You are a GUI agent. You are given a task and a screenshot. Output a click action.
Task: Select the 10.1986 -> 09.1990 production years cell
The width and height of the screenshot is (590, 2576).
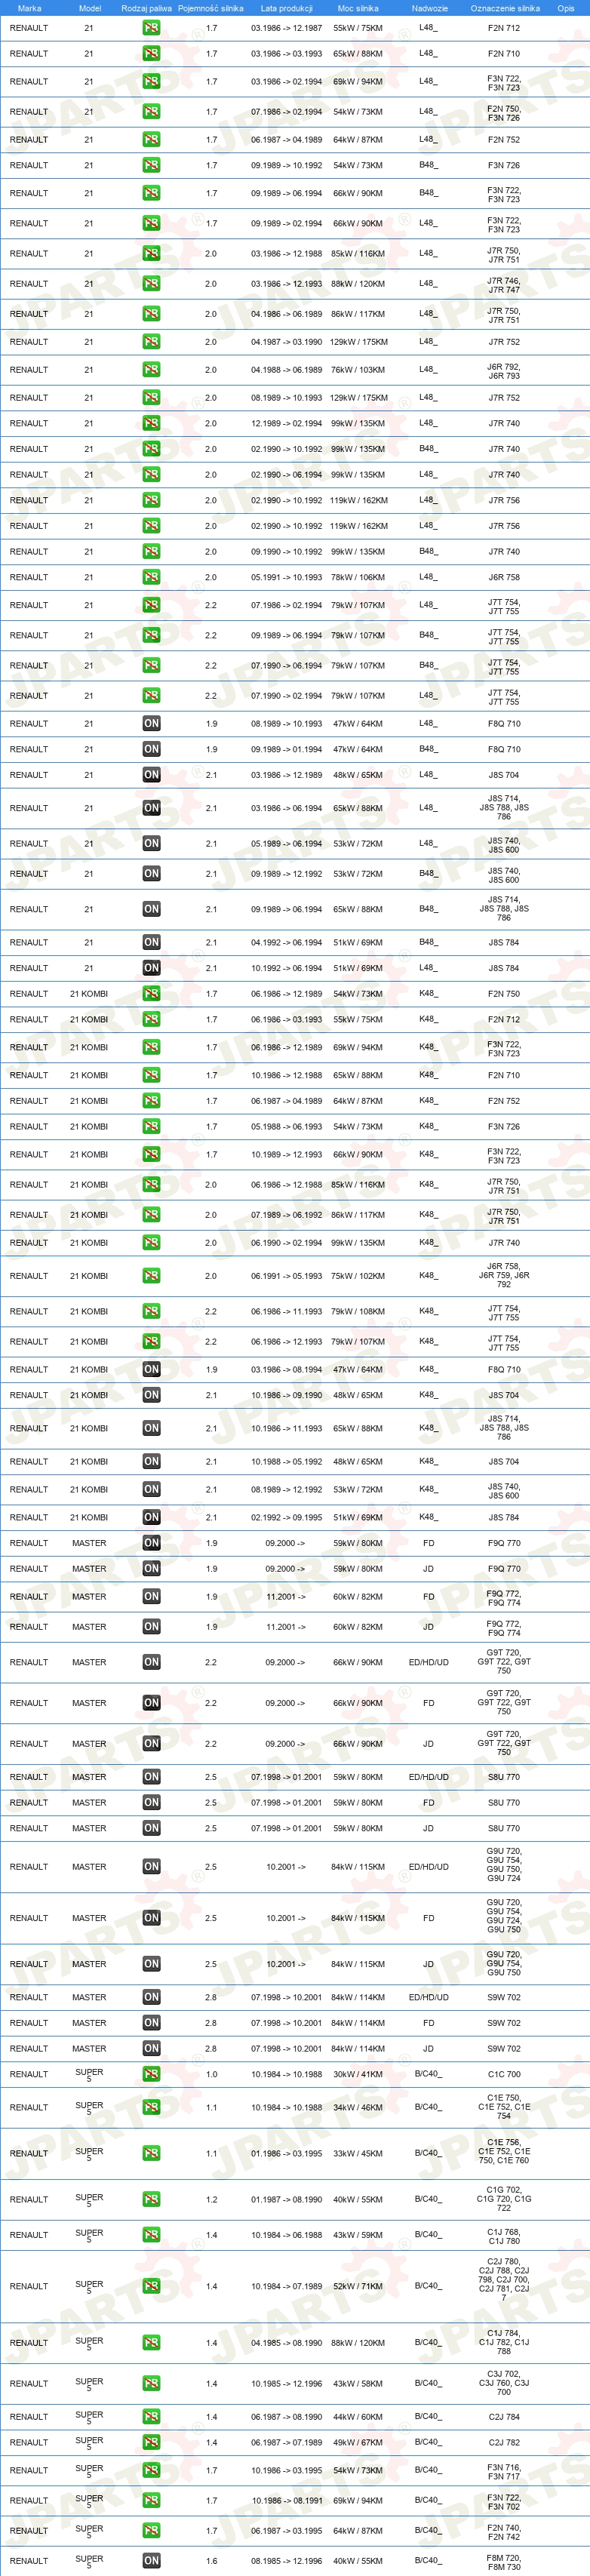tap(287, 1395)
